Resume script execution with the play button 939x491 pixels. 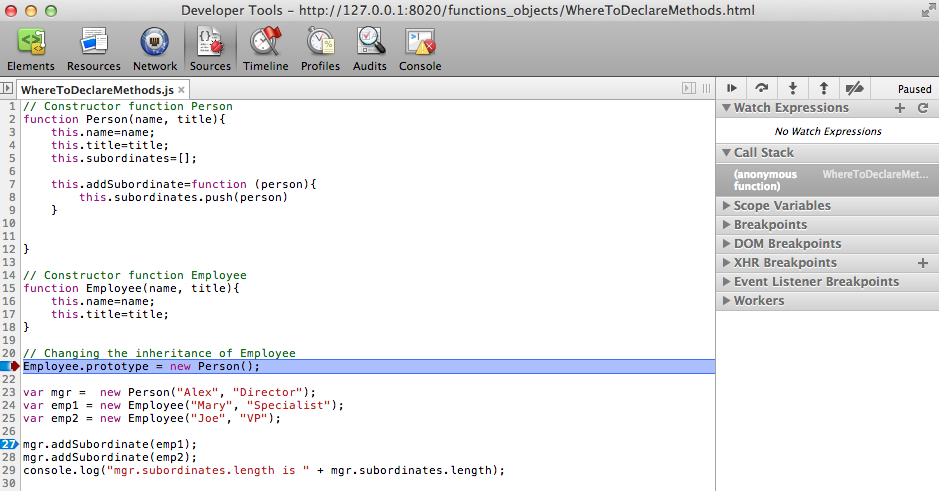(732, 89)
